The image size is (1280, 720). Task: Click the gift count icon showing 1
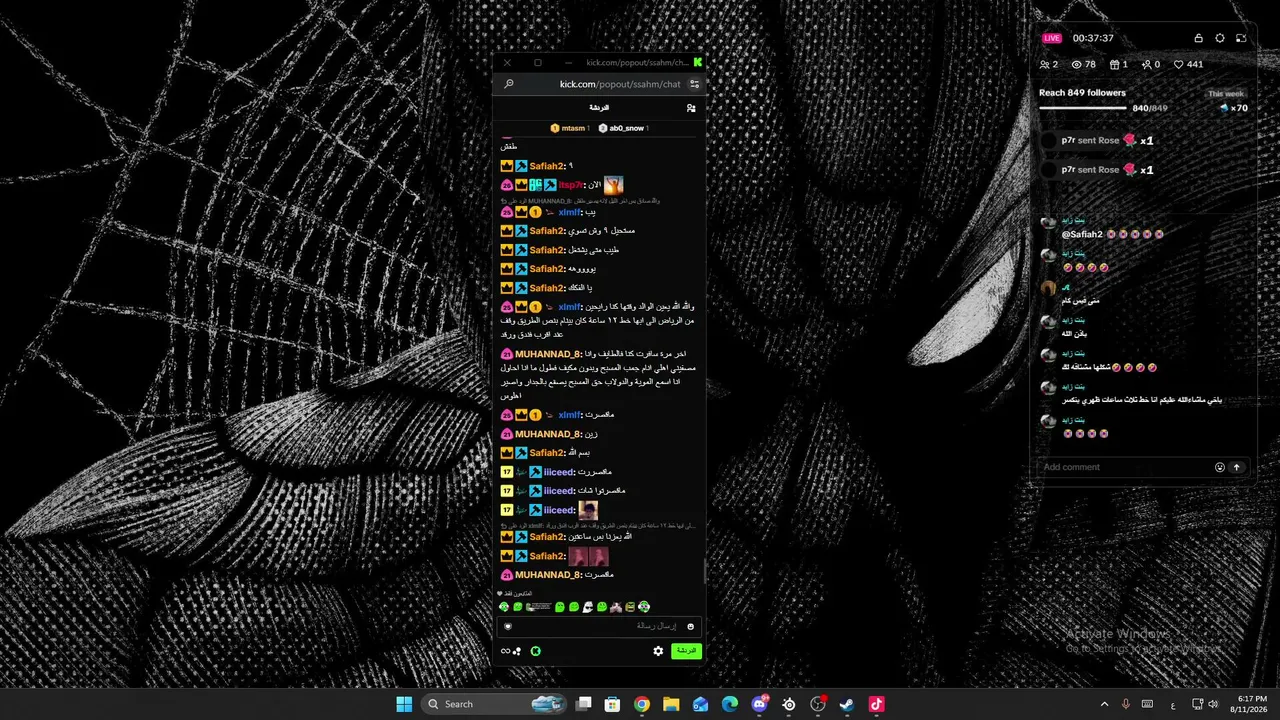pyautogui.click(x=1118, y=64)
